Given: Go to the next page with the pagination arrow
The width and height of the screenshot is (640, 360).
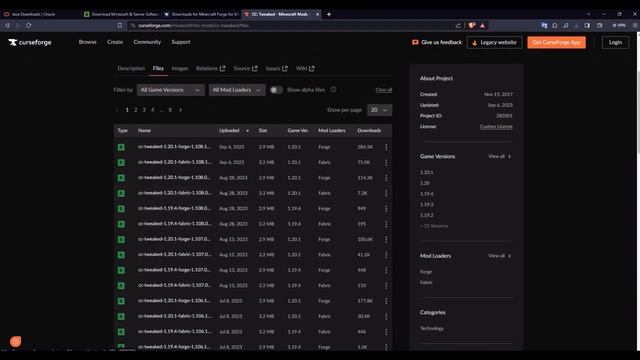Looking at the screenshot, I should click(180, 110).
